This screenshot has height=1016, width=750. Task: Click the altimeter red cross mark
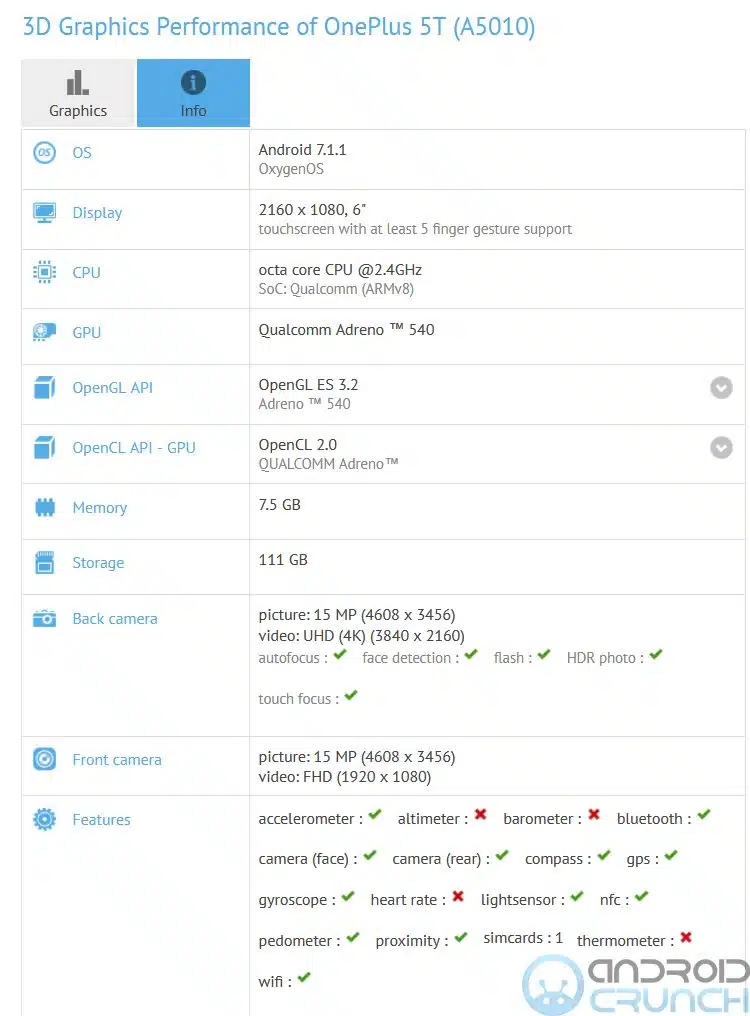(480, 816)
